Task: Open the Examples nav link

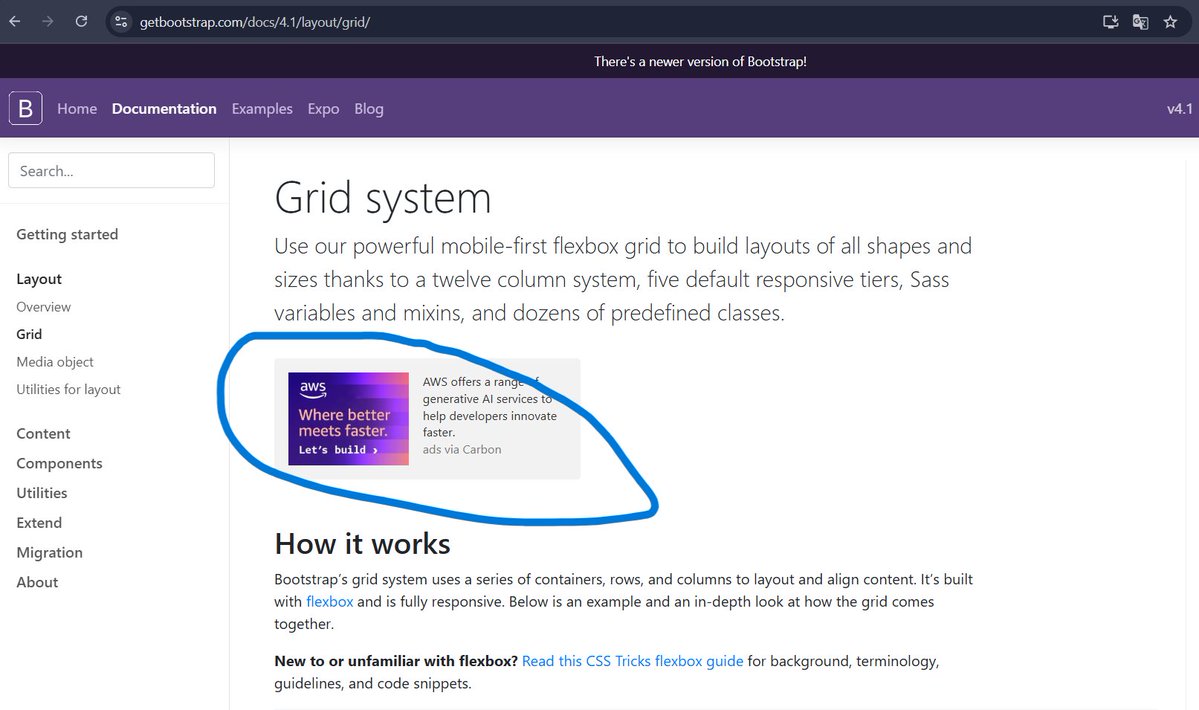Action: point(262,109)
